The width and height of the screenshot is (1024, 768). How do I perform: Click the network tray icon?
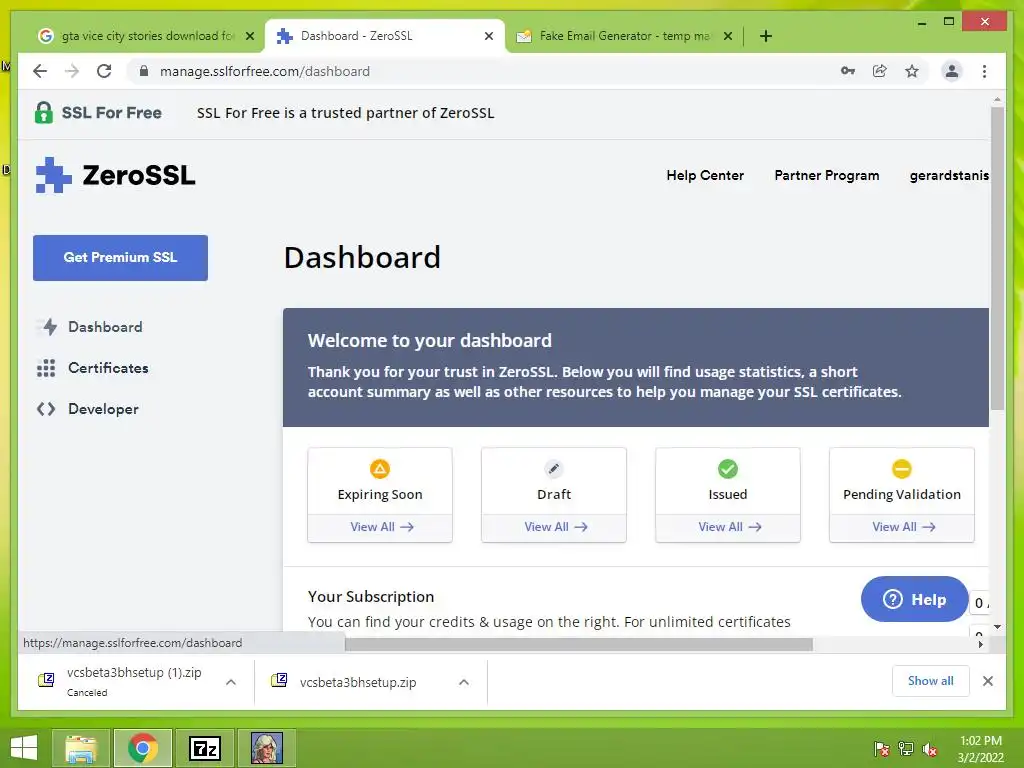tap(906, 749)
